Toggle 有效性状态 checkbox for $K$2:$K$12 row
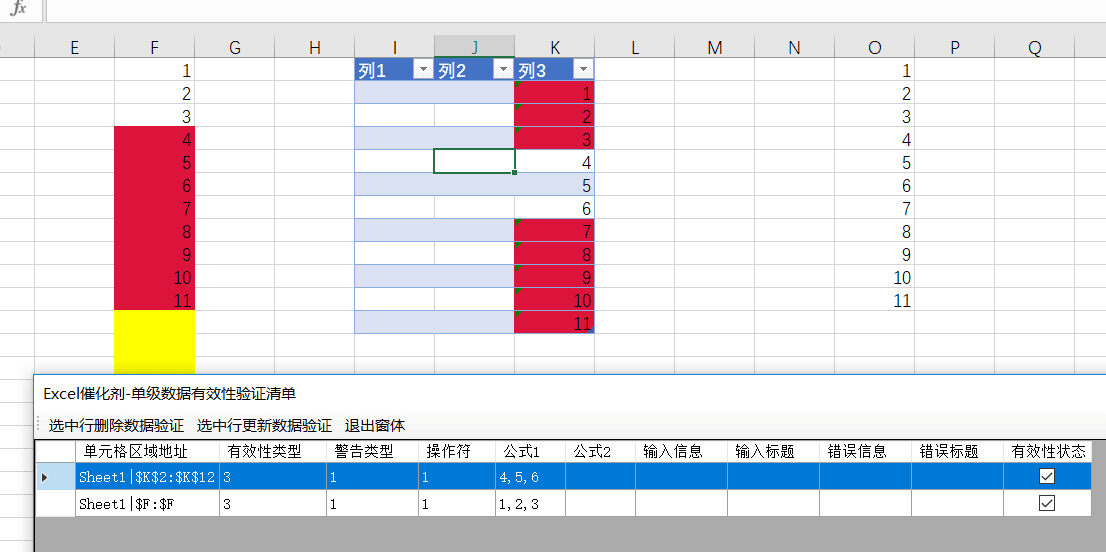 [1047, 477]
